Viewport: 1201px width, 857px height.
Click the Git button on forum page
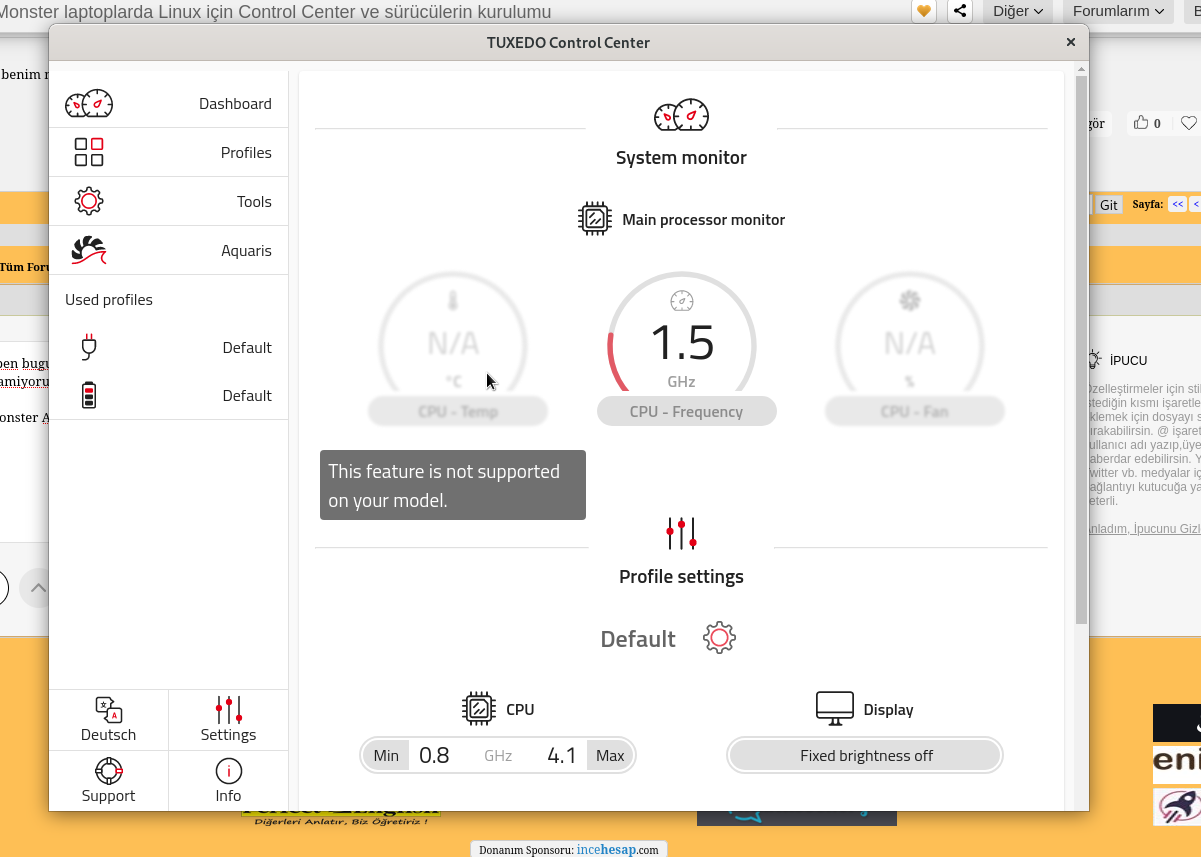(x=1109, y=204)
